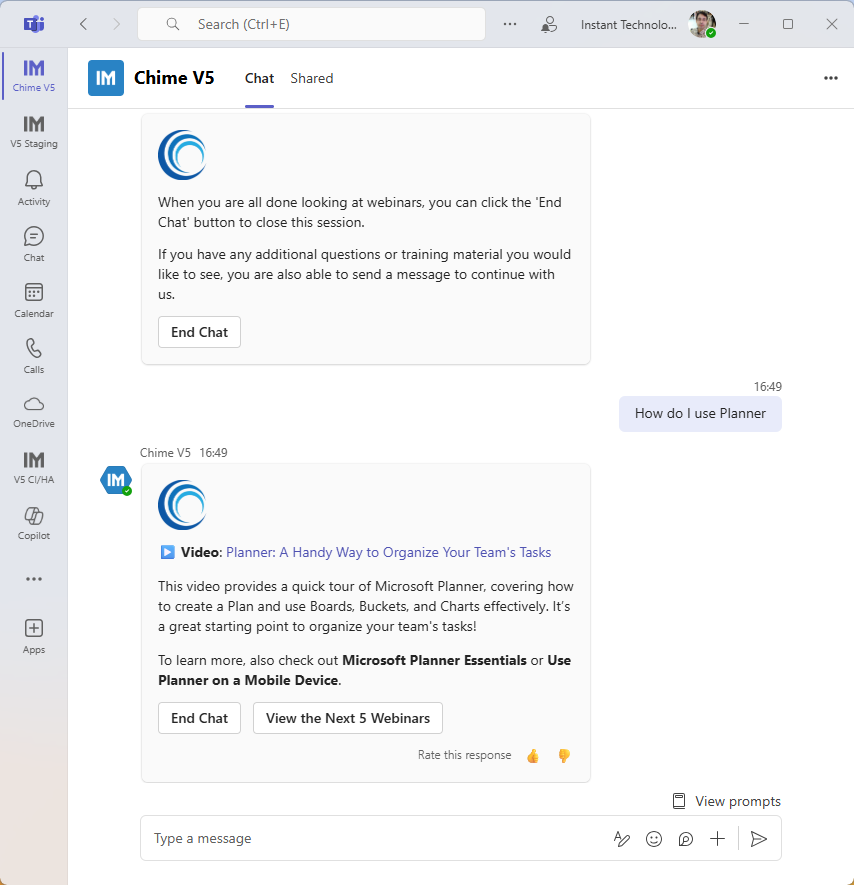Open the Calls section

[x=34, y=356]
